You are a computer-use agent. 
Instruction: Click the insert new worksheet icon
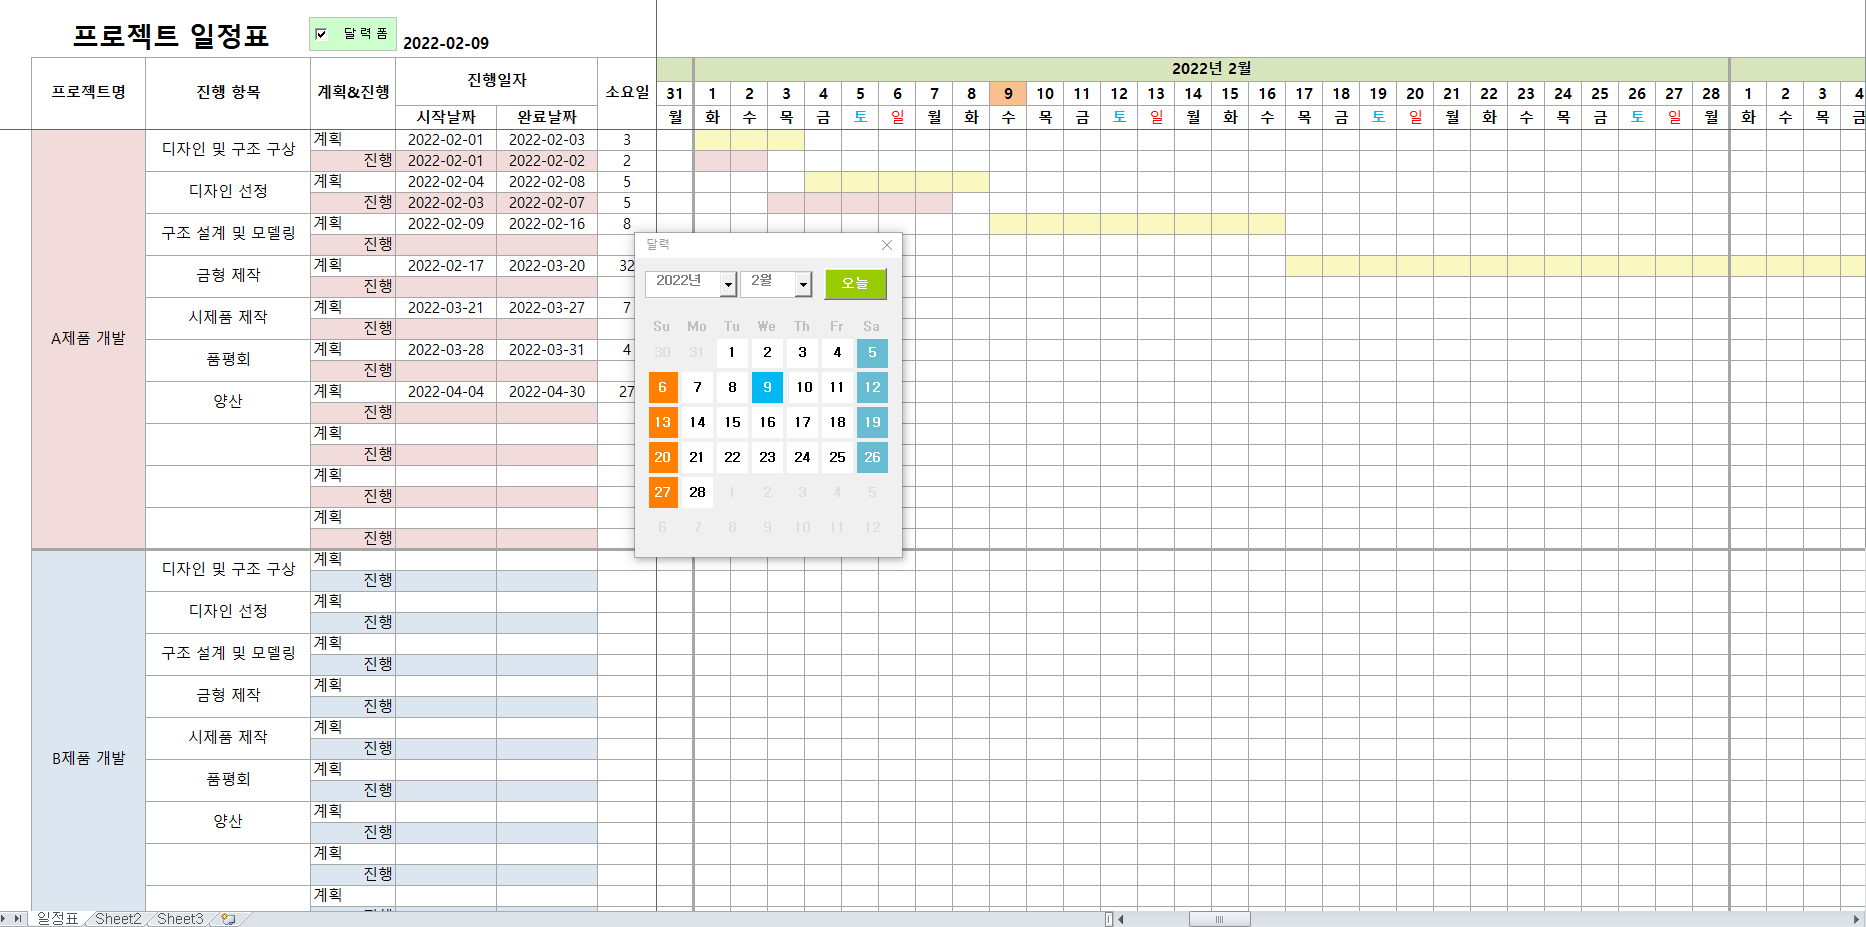click(x=229, y=919)
